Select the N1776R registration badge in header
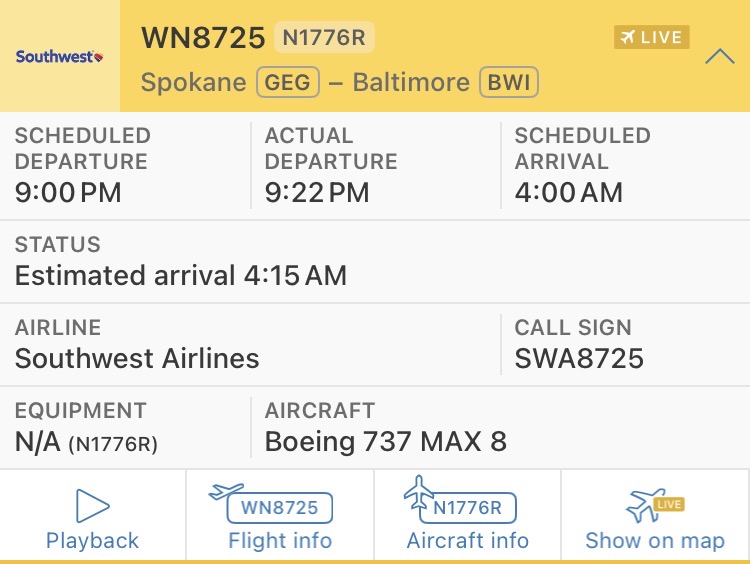 point(324,38)
